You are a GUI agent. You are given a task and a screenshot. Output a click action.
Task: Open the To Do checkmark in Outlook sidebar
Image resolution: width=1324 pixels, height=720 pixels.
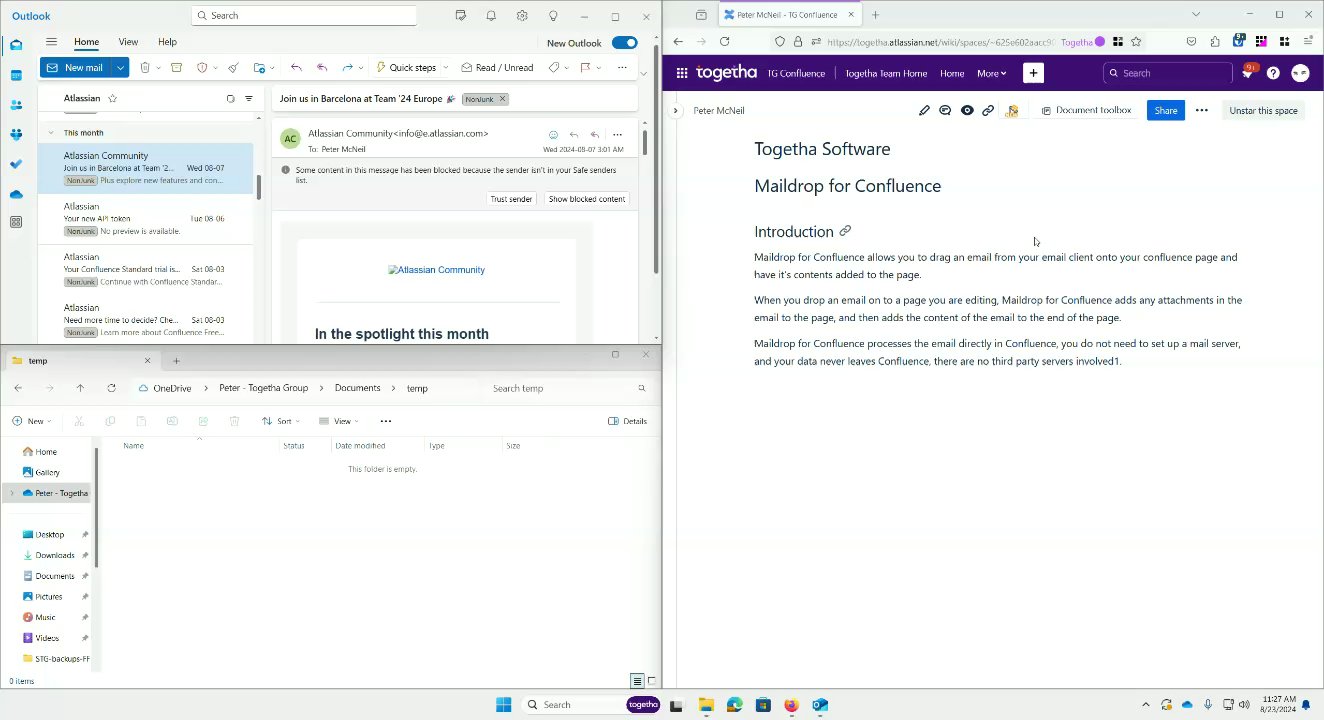[x=16, y=164]
